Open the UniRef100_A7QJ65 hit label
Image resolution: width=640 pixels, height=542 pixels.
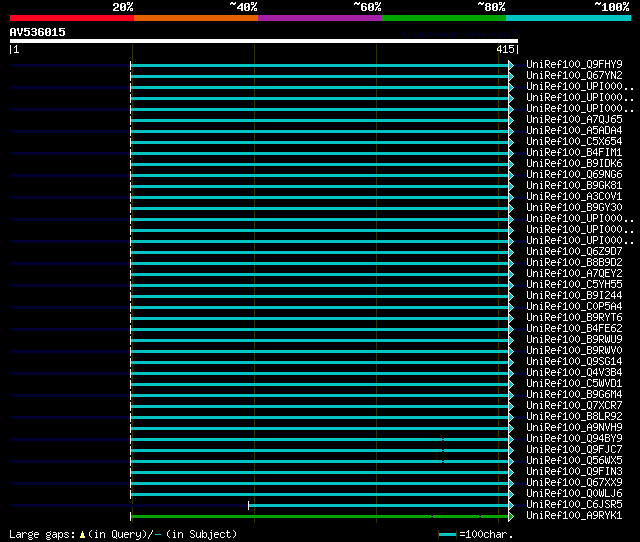[x=574, y=120]
